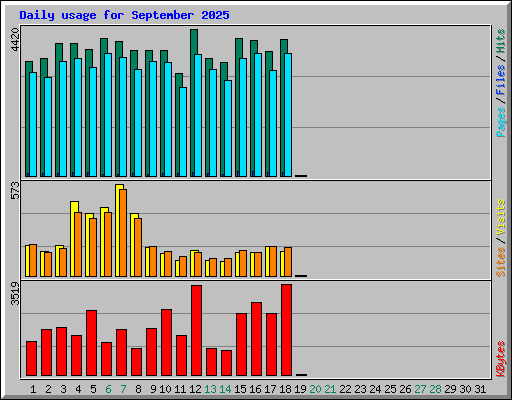Click the green Hits legend label
This screenshot has height=400, width=512.
[501, 41]
